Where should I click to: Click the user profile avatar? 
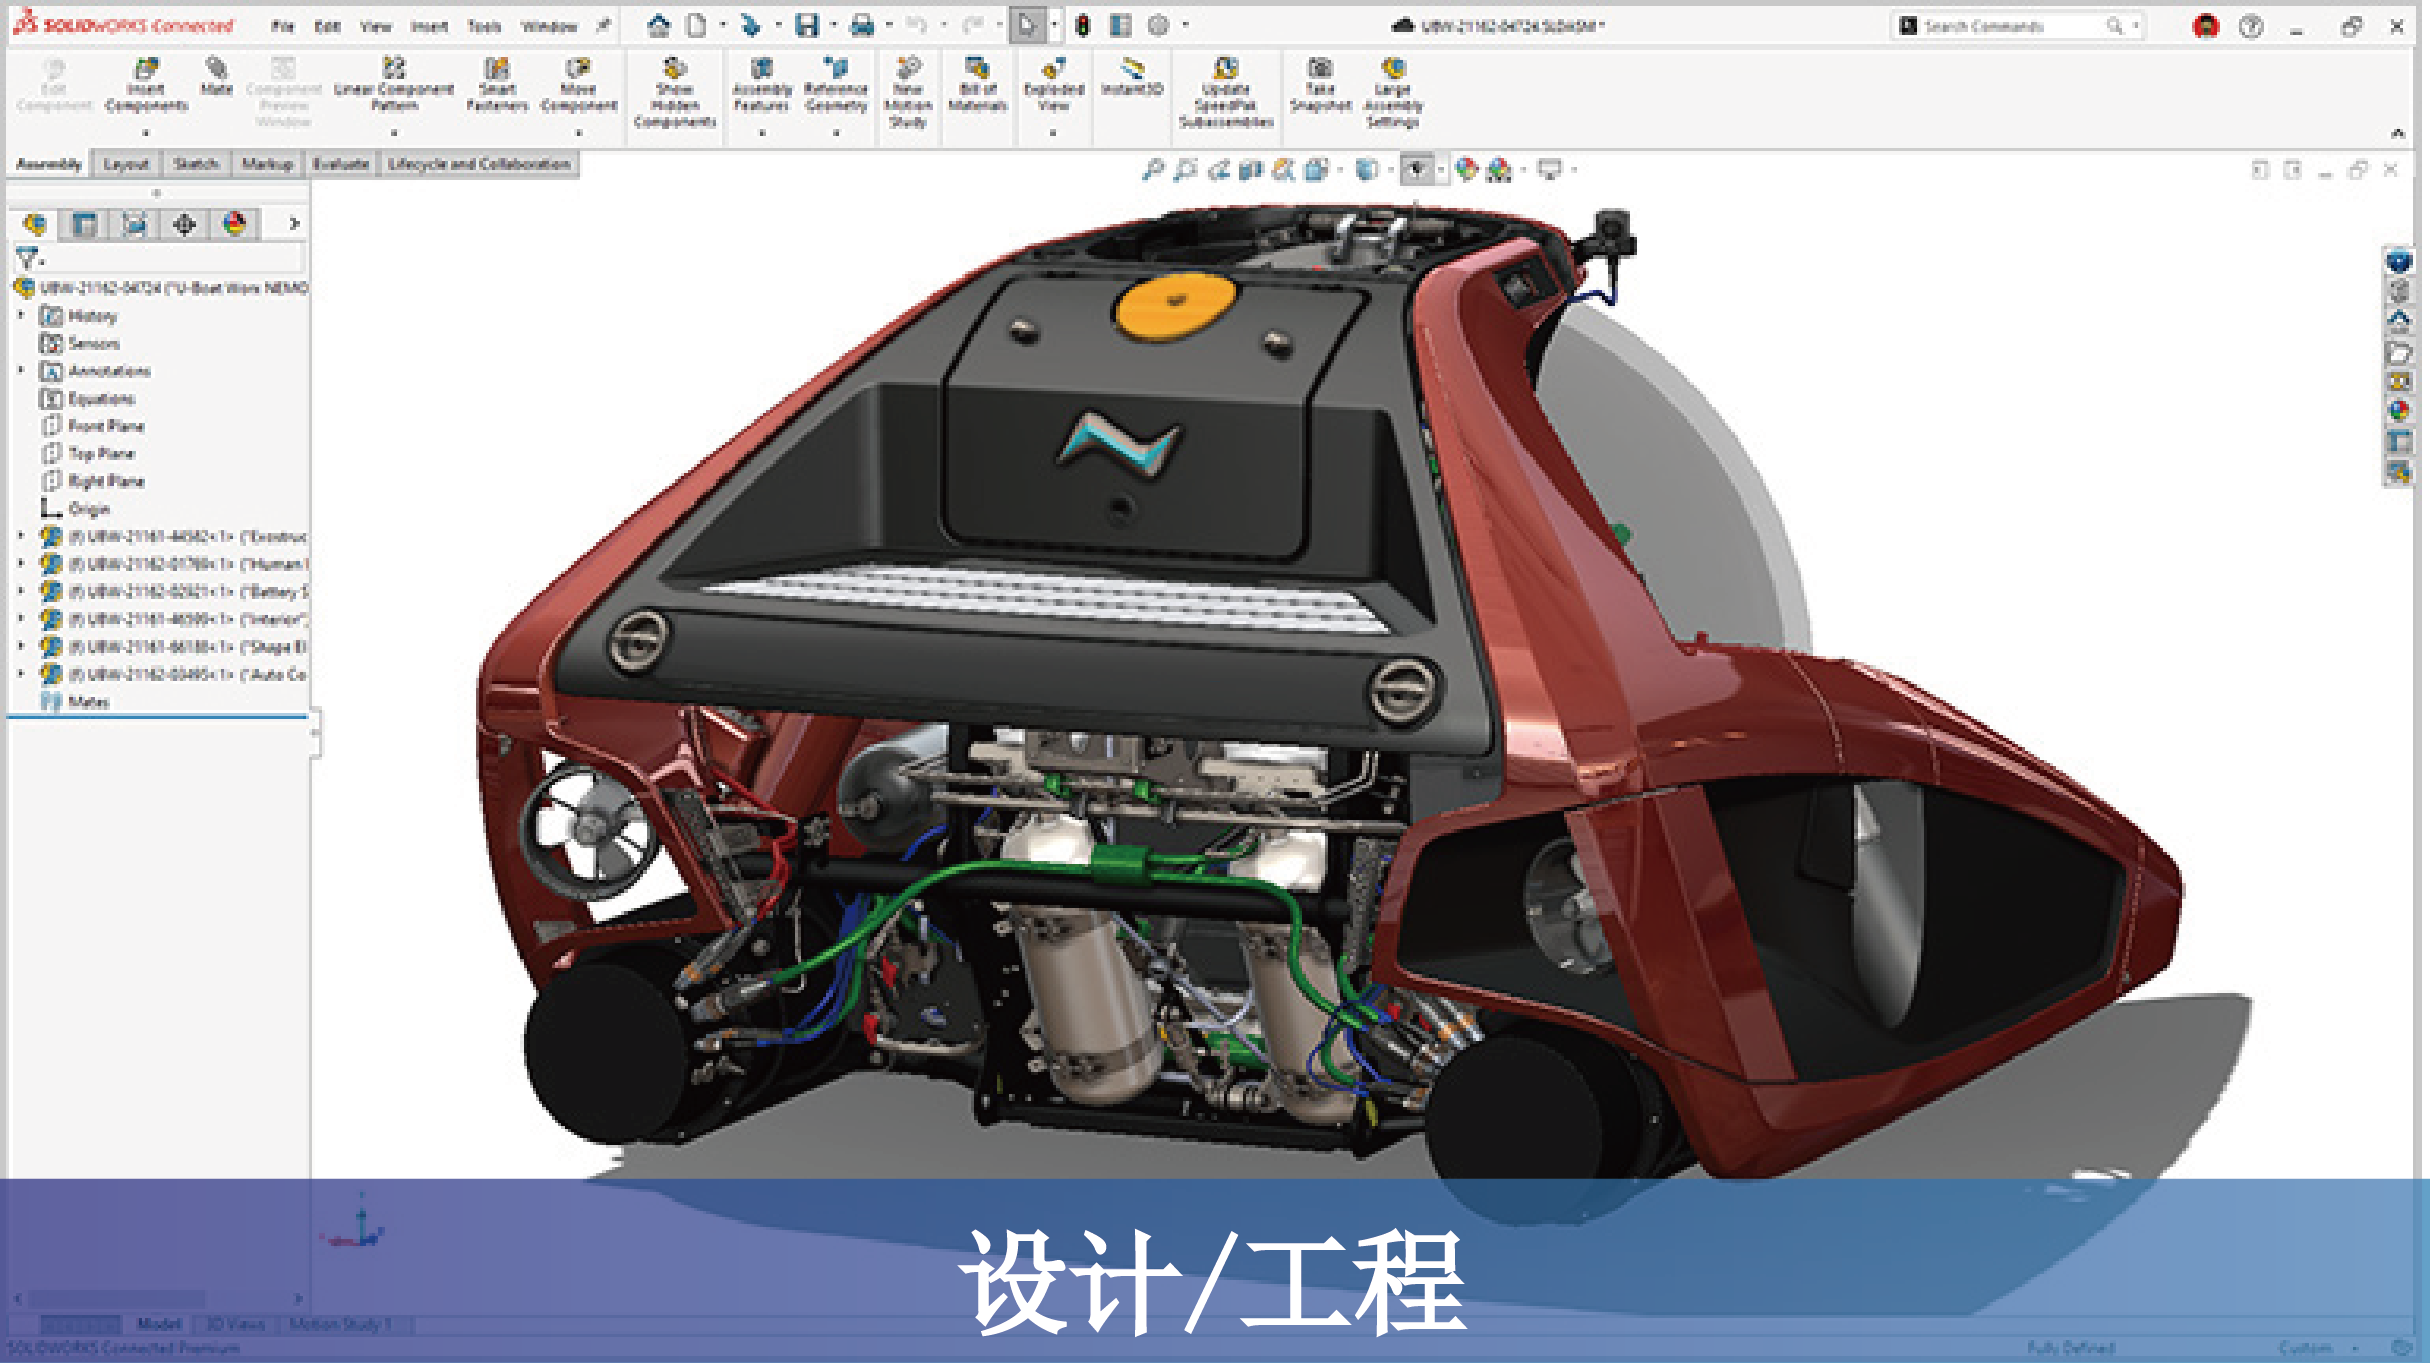(2205, 27)
